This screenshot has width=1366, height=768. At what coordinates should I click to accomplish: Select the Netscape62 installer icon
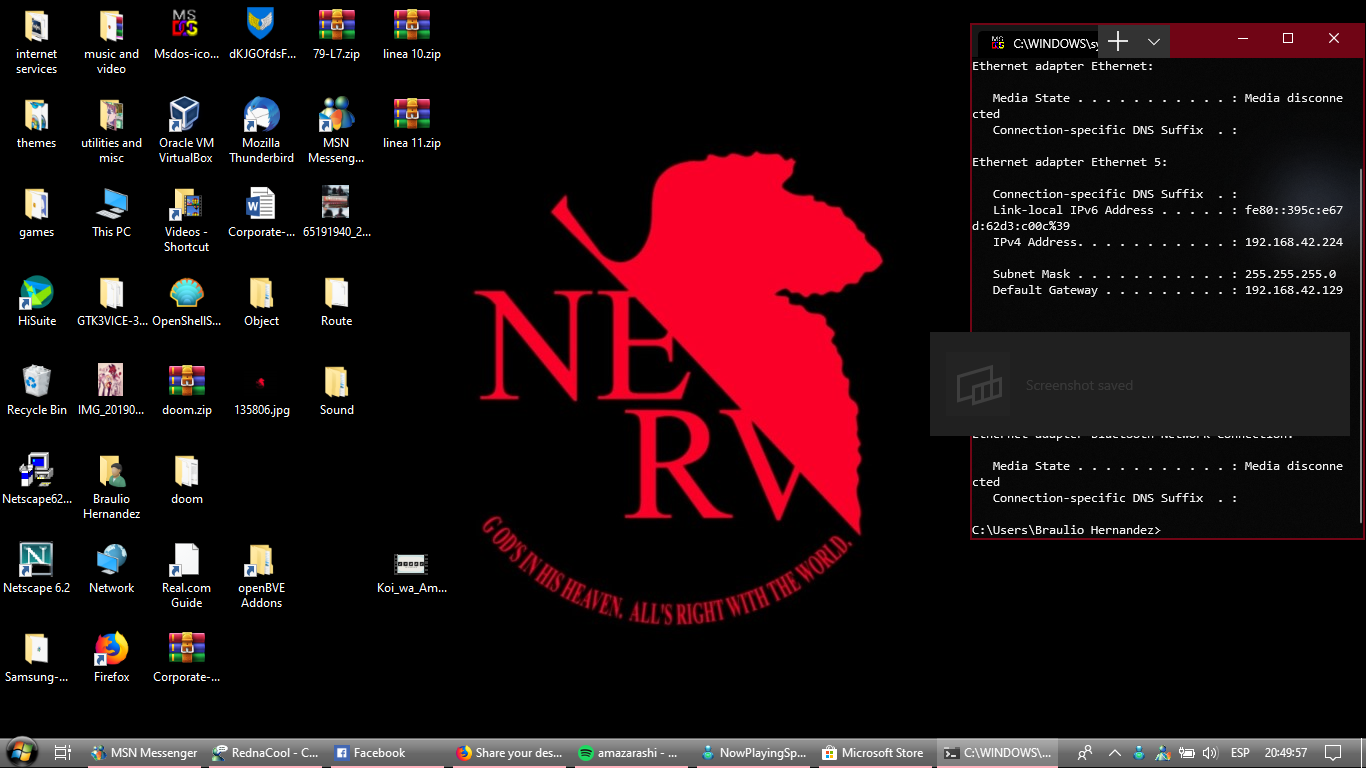tap(36, 470)
